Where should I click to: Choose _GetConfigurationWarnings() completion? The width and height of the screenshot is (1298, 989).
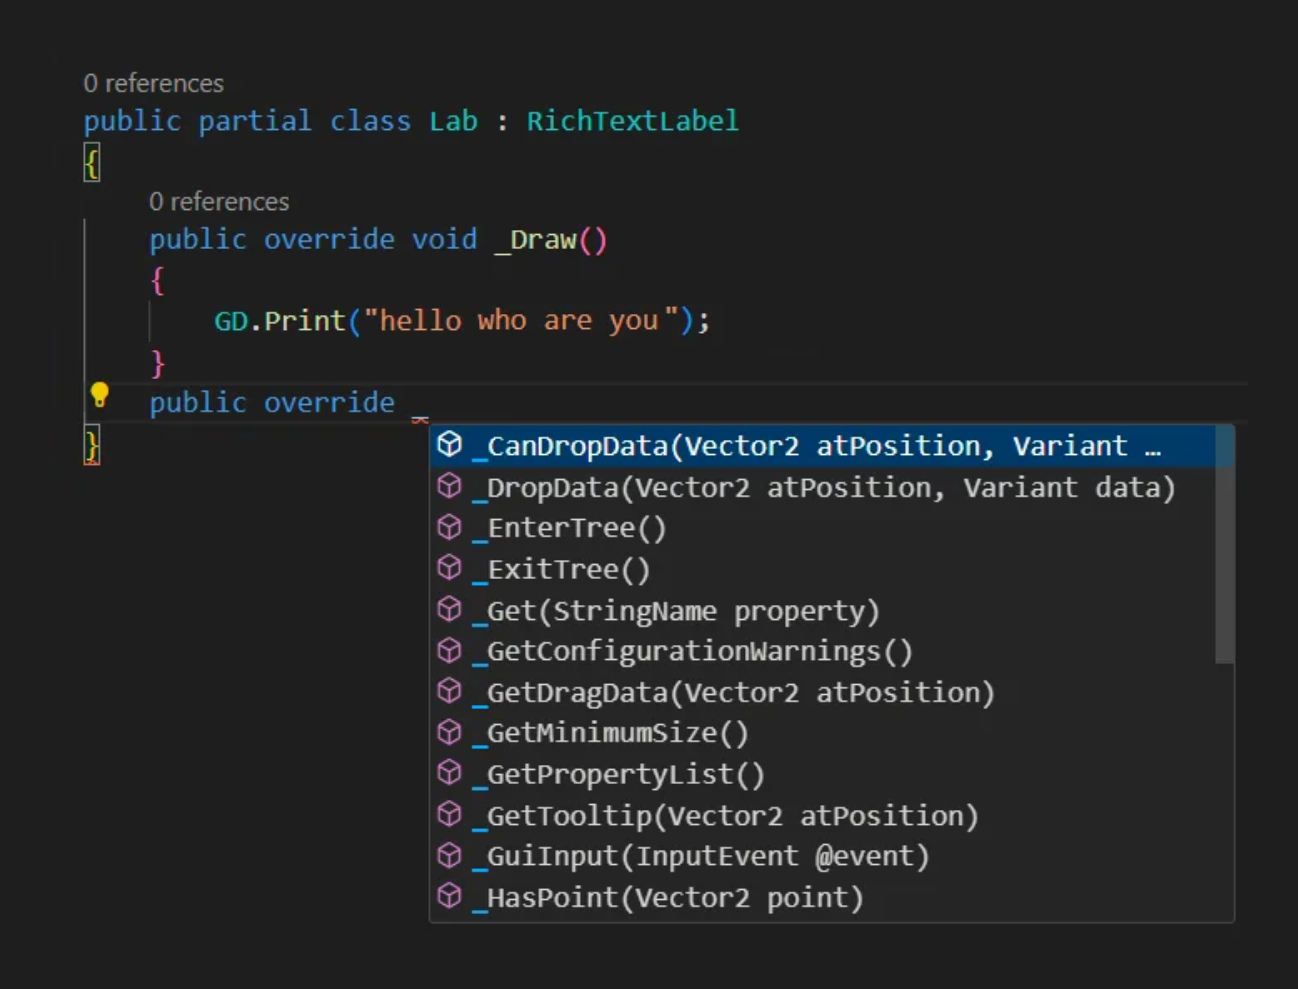(823, 651)
